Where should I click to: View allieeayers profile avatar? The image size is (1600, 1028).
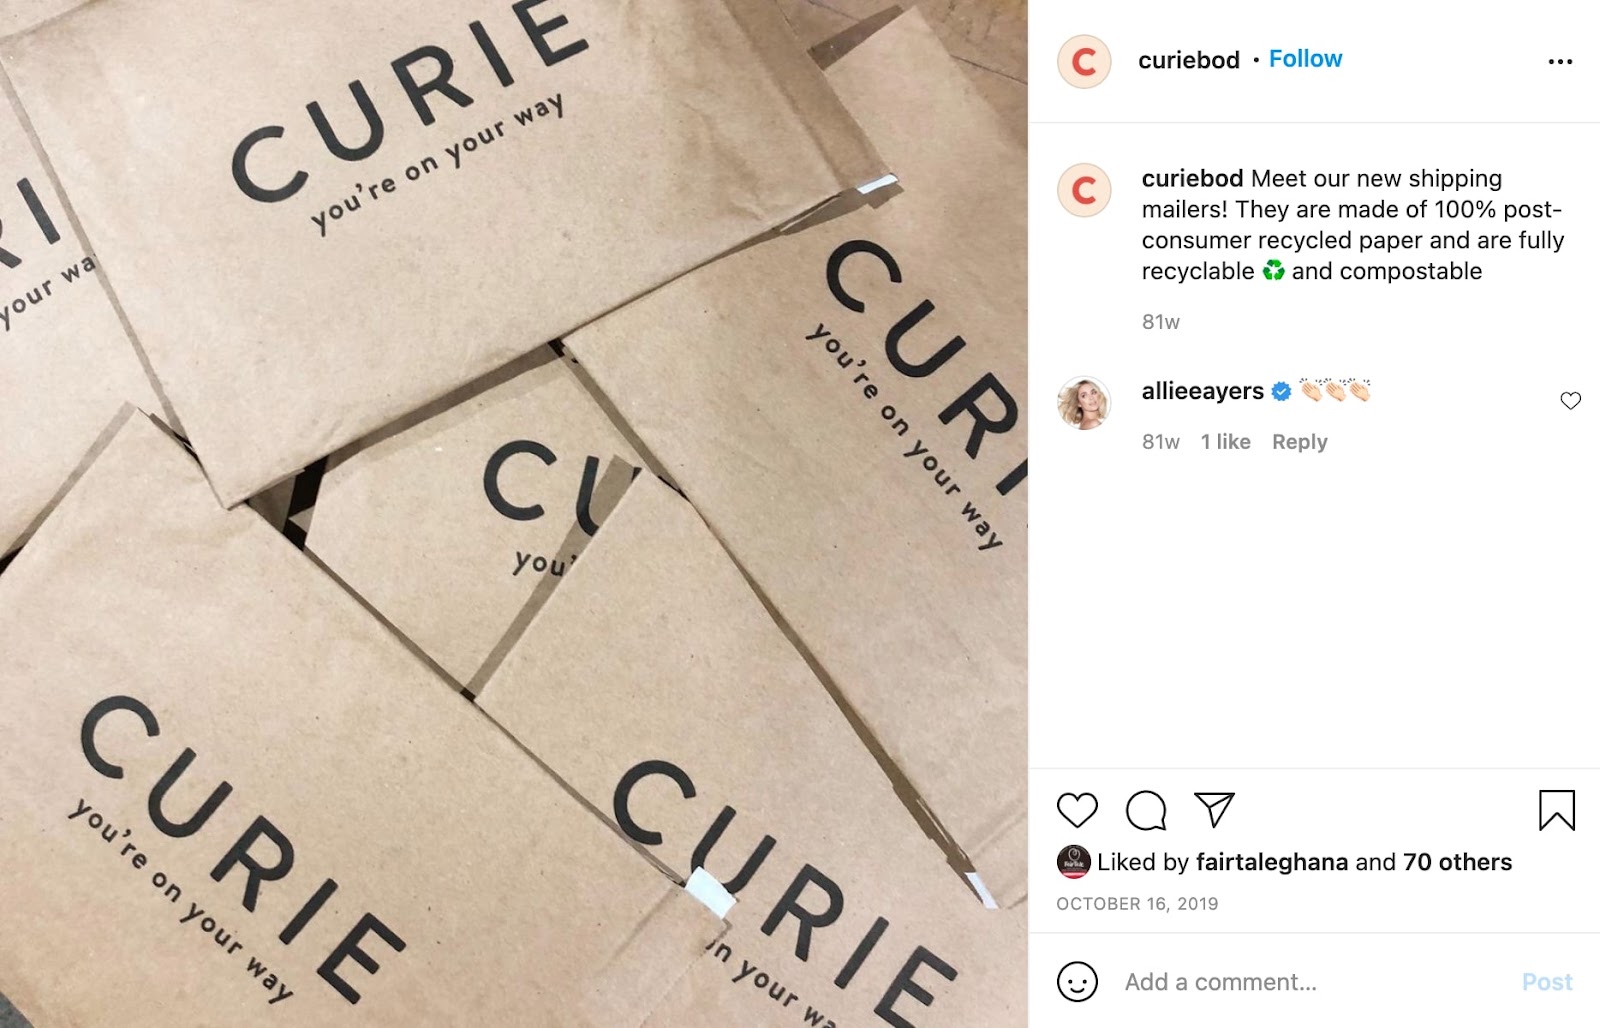tap(1084, 403)
